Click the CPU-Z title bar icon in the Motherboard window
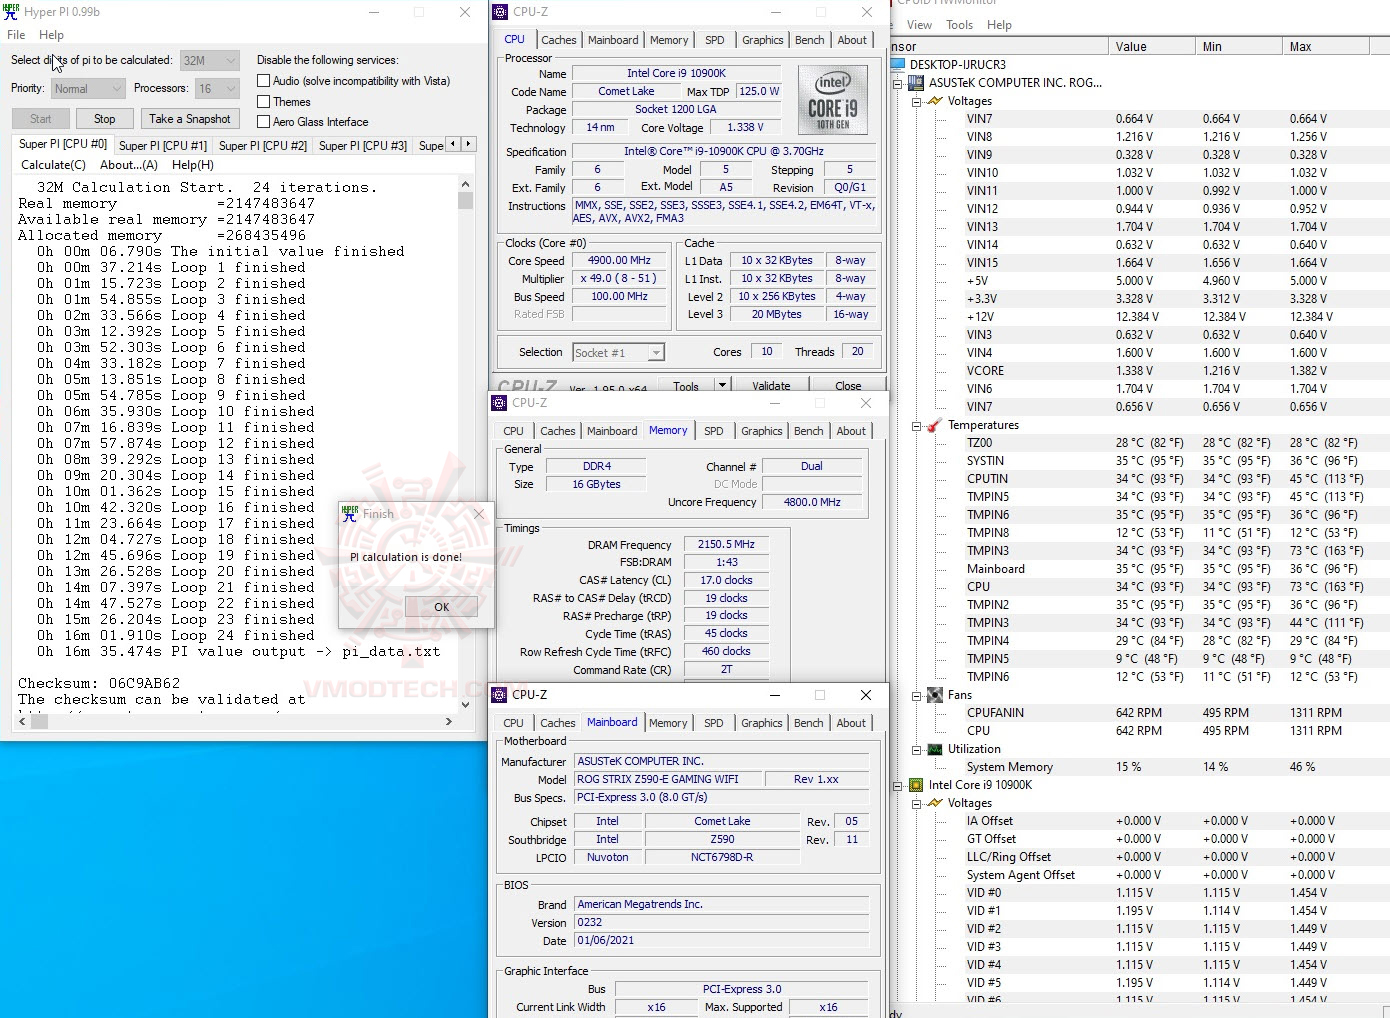Image resolution: width=1390 pixels, height=1018 pixels. coord(499,695)
